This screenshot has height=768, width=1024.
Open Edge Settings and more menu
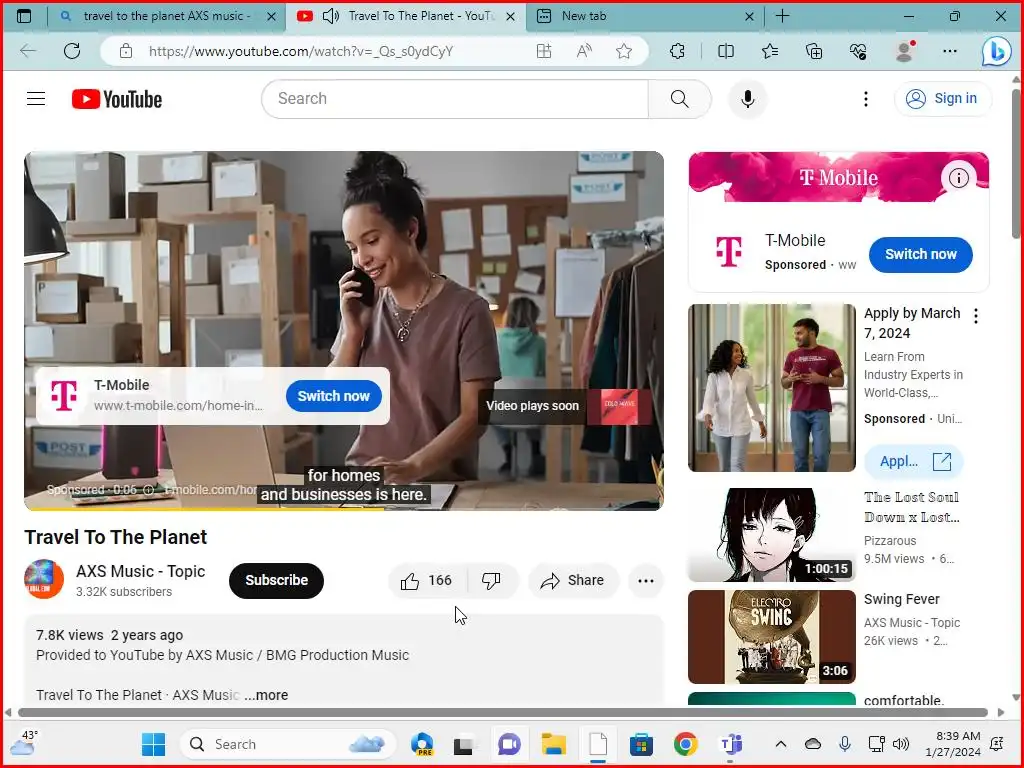(x=950, y=51)
